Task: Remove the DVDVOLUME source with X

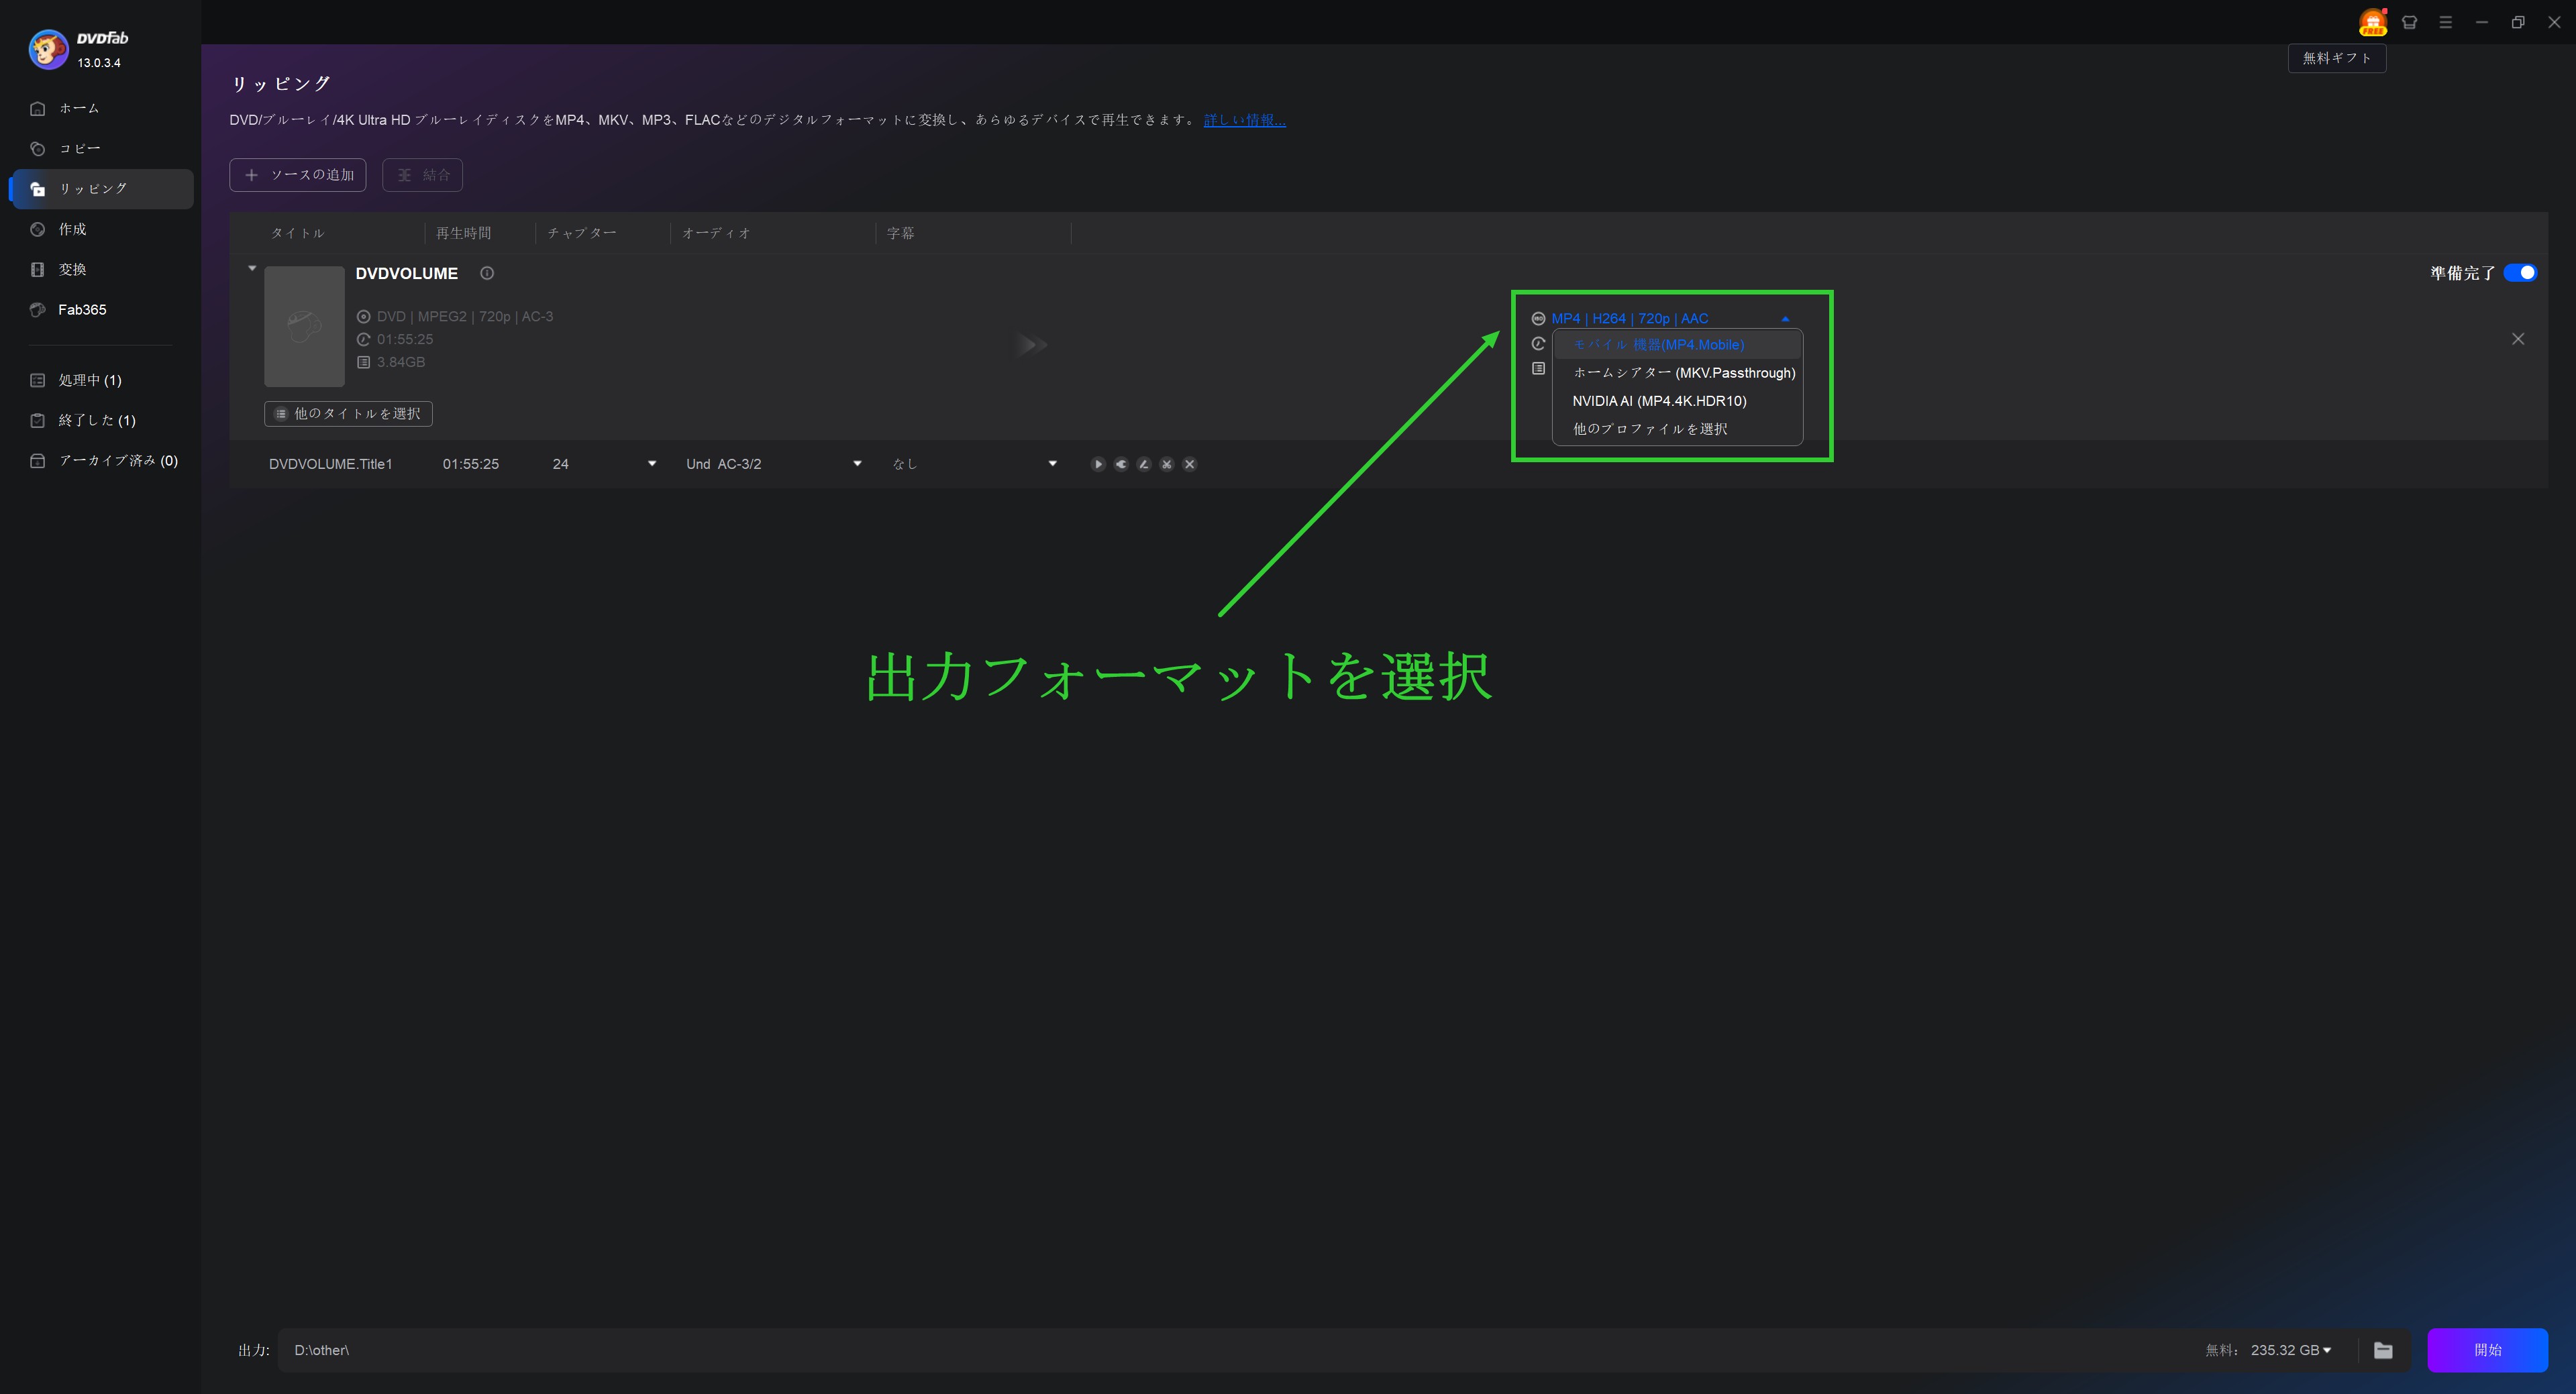Action: coord(2518,339)
